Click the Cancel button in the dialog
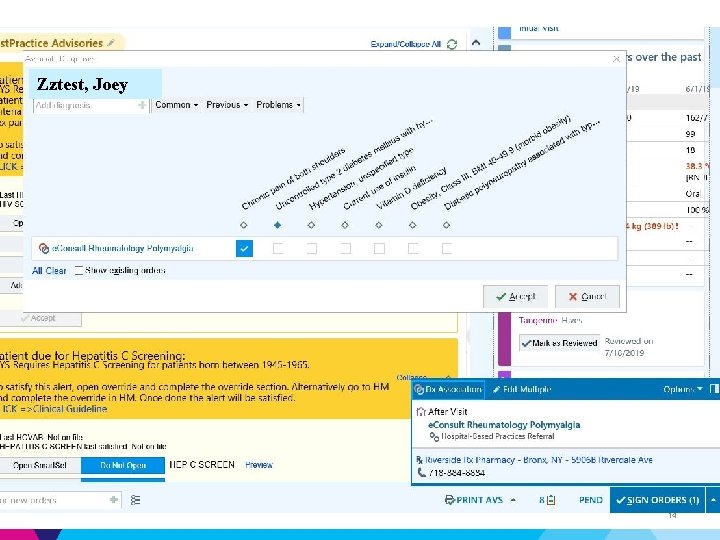 point(587,297)
